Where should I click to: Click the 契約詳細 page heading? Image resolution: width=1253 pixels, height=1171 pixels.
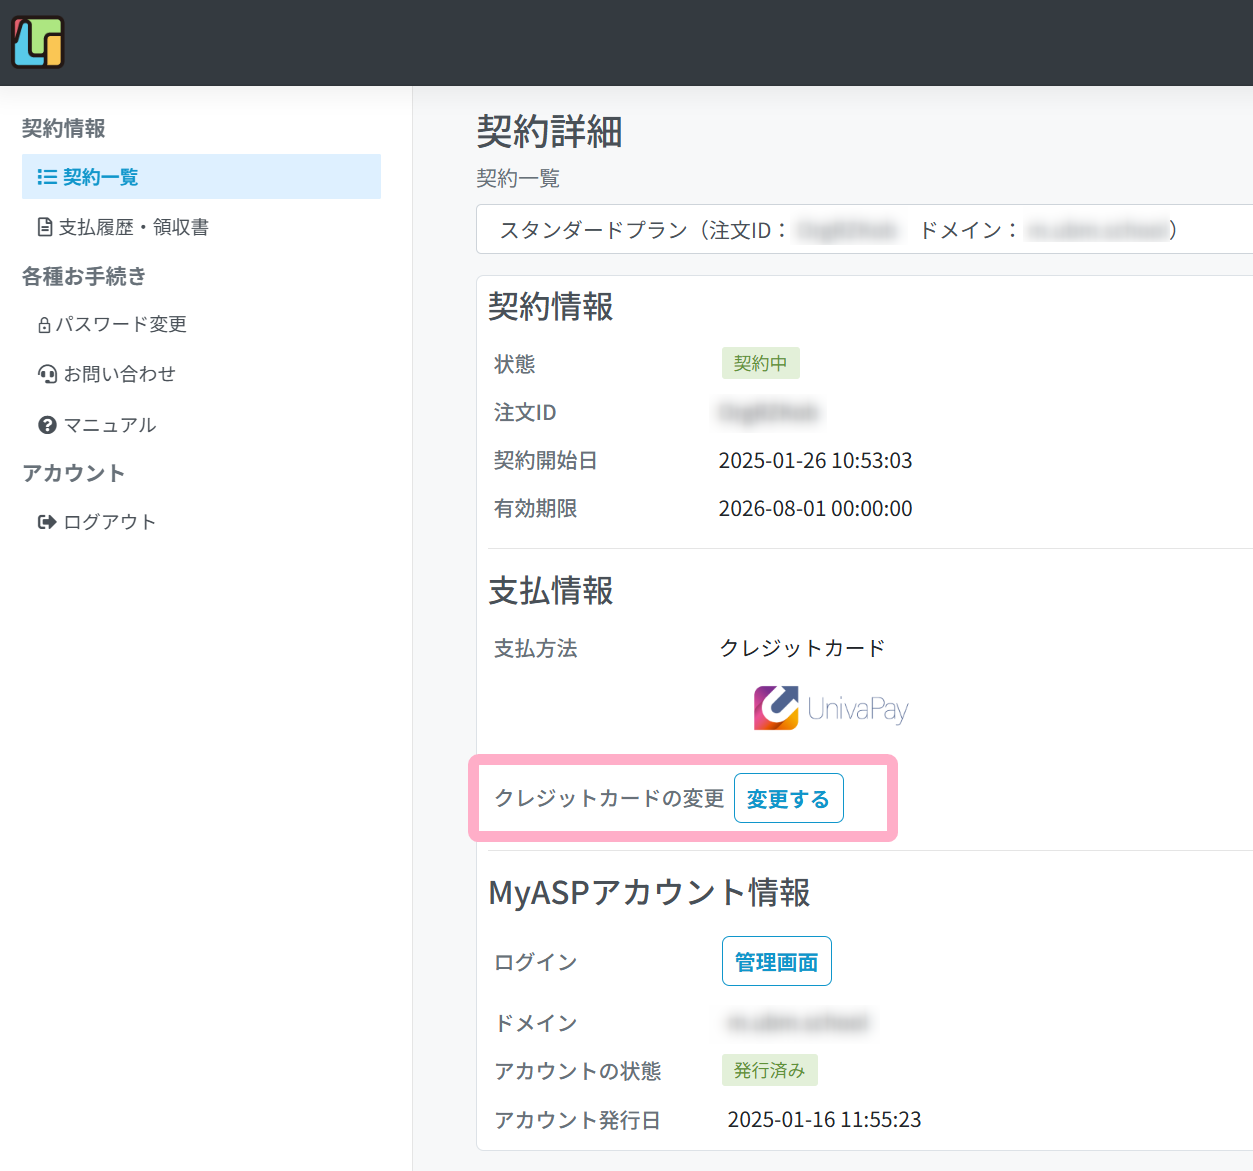(550, 131)
